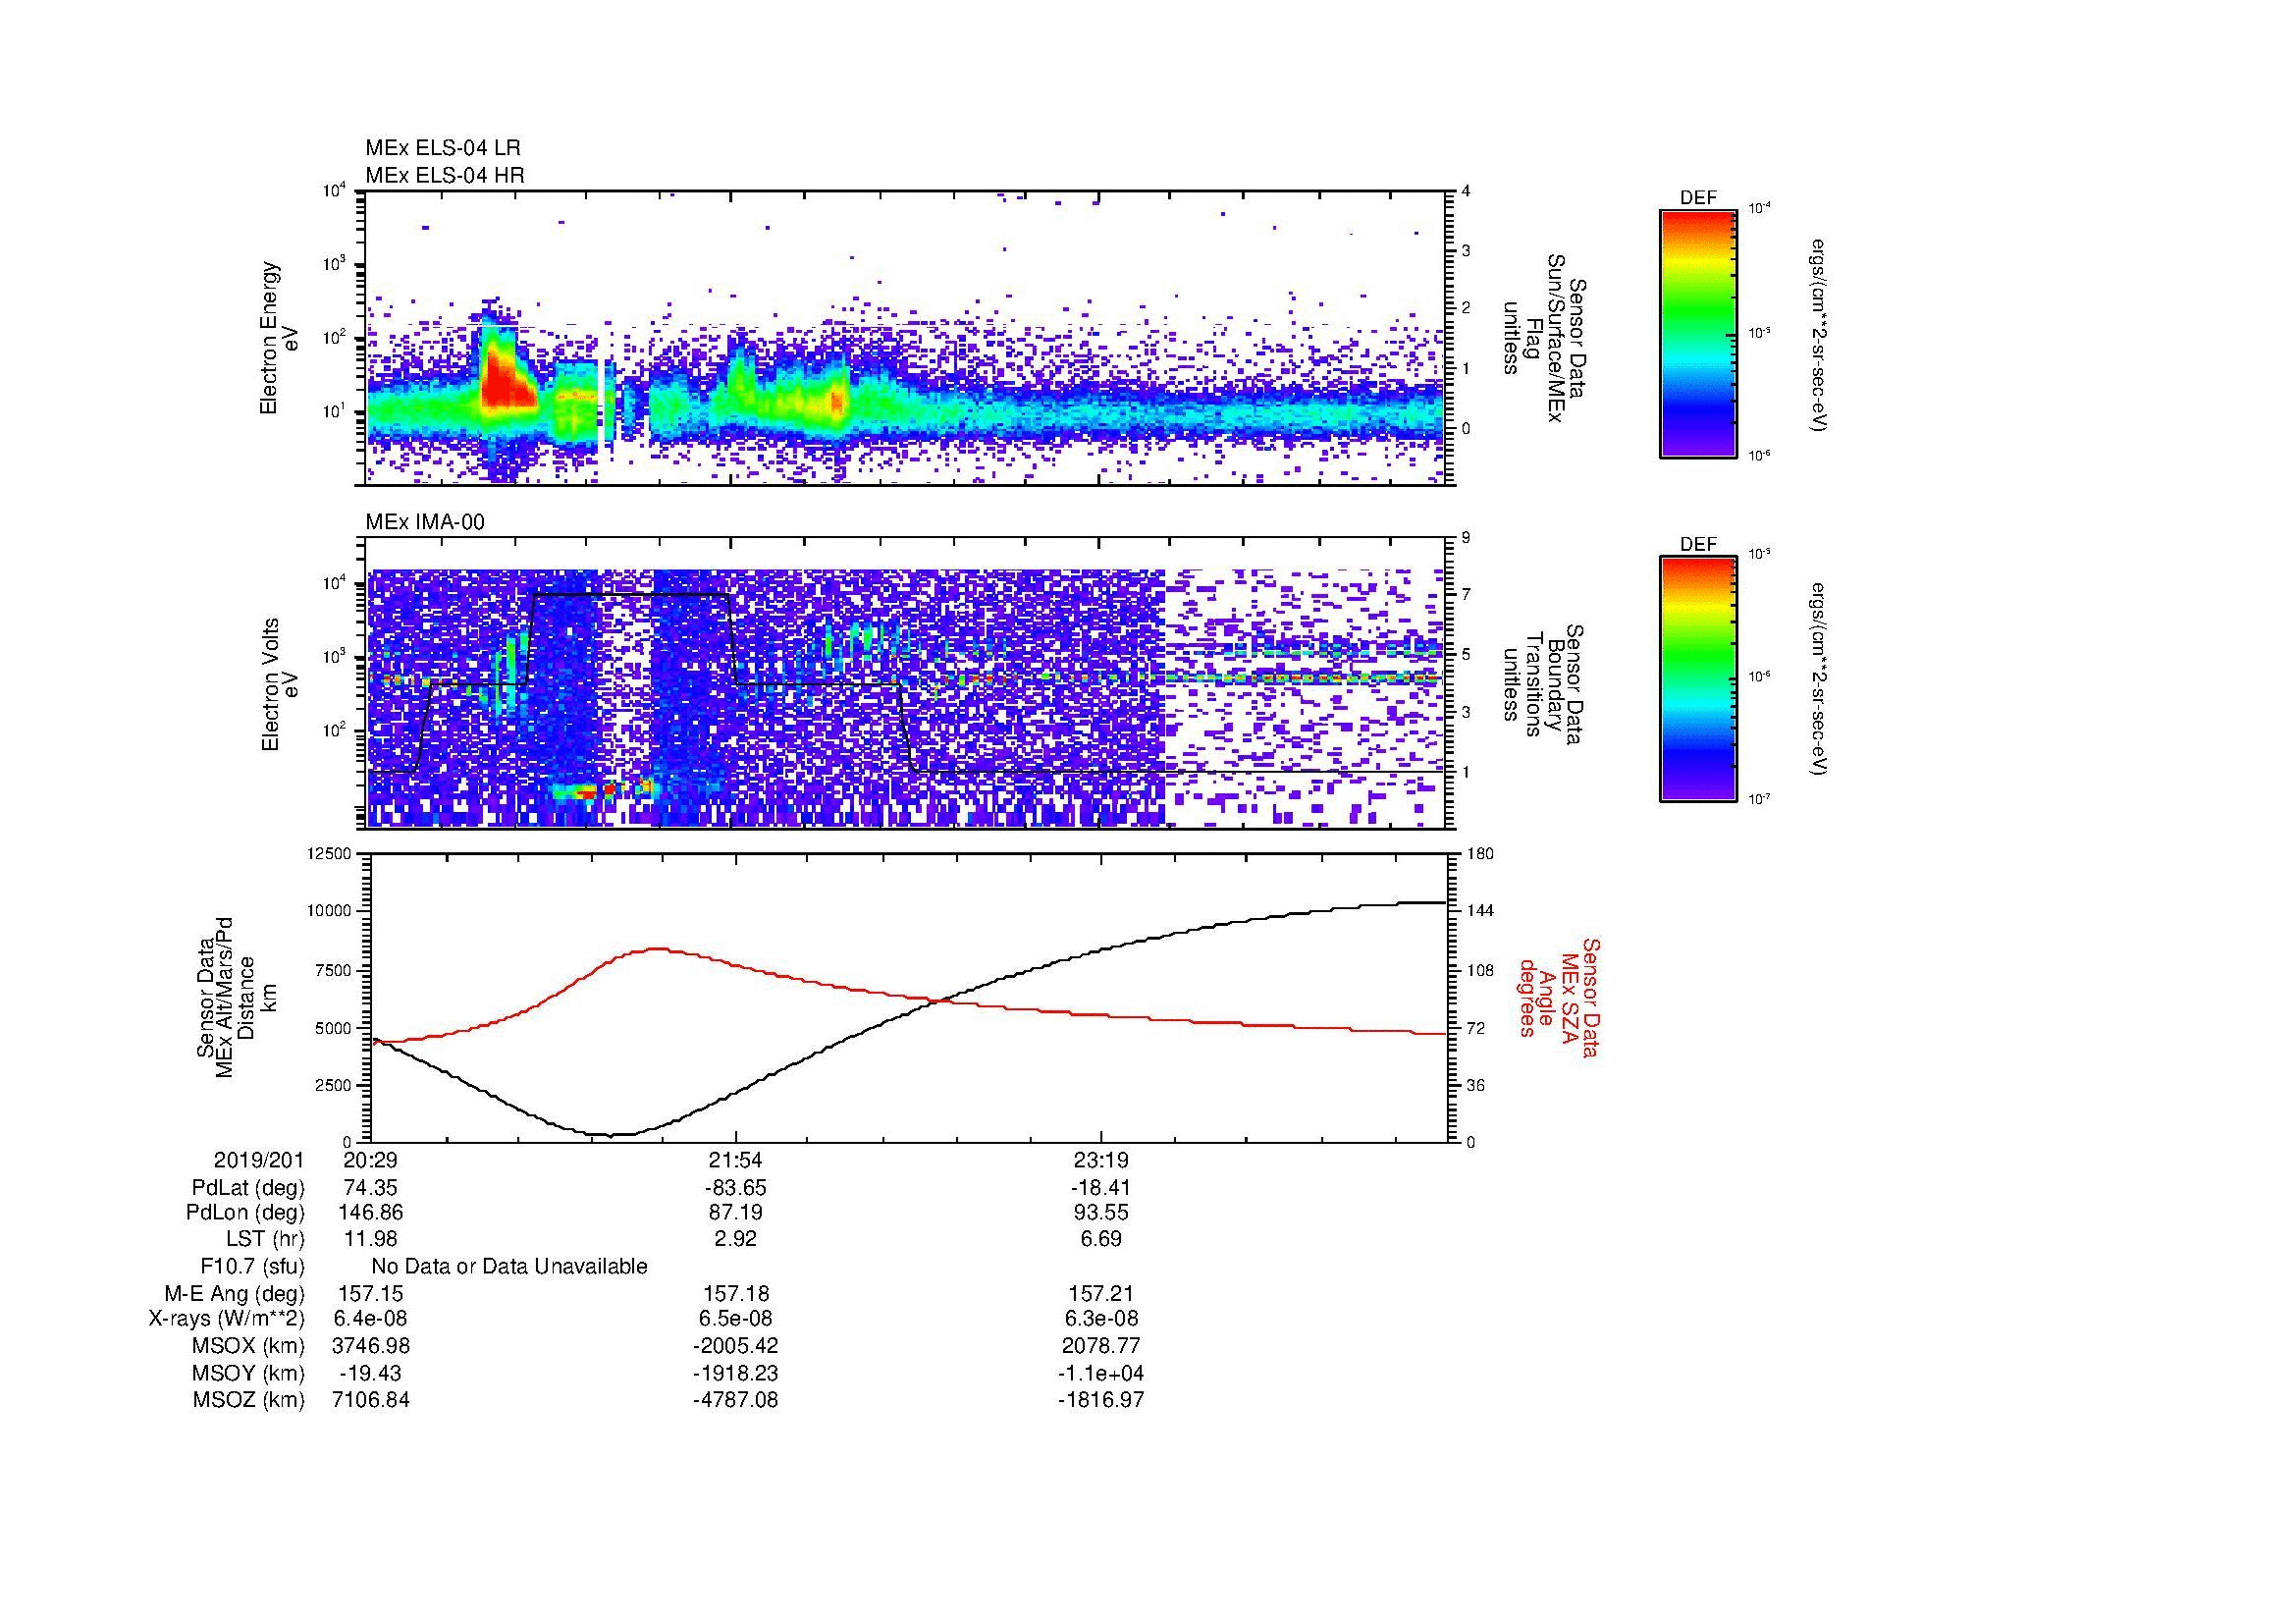Click the '23:19' time tick label

(1101, 1161)
